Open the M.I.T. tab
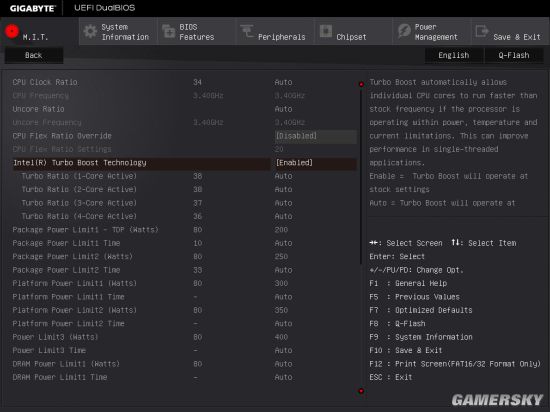550x412 pixels. tap(39, 32)
